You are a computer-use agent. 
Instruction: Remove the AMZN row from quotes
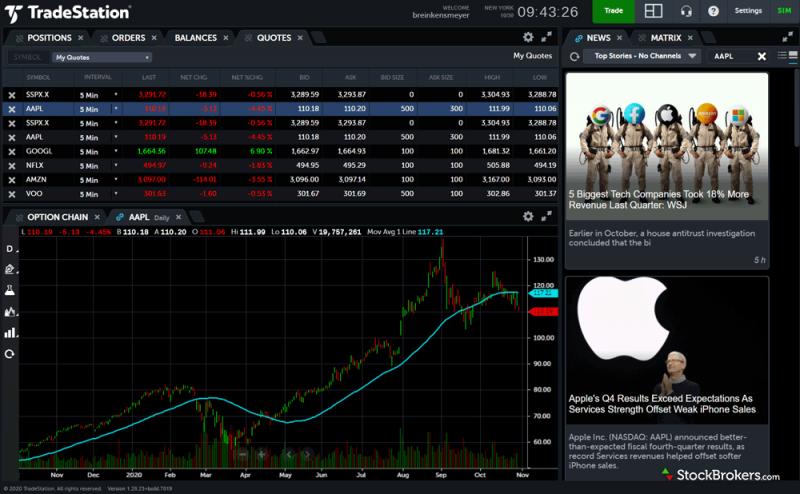(x=12, y=180)
